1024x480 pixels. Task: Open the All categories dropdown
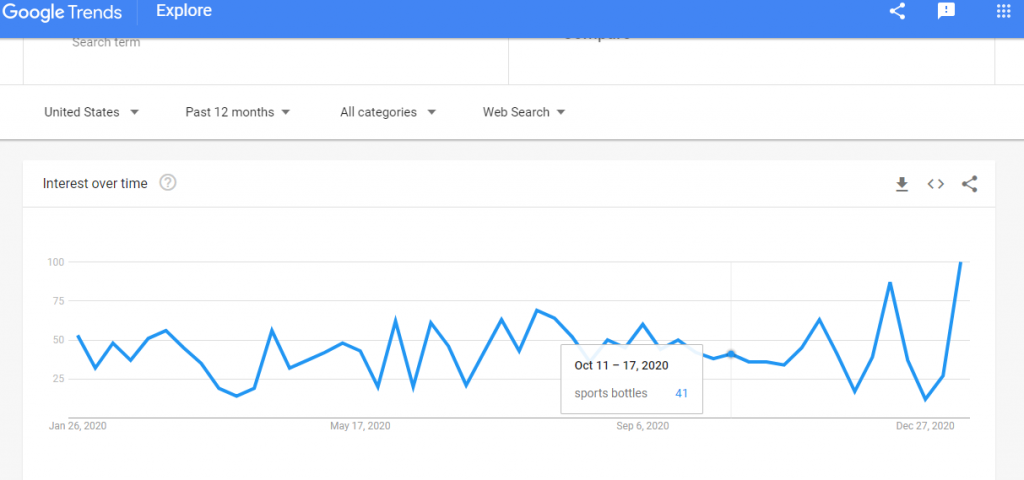(x=388, y=112)
